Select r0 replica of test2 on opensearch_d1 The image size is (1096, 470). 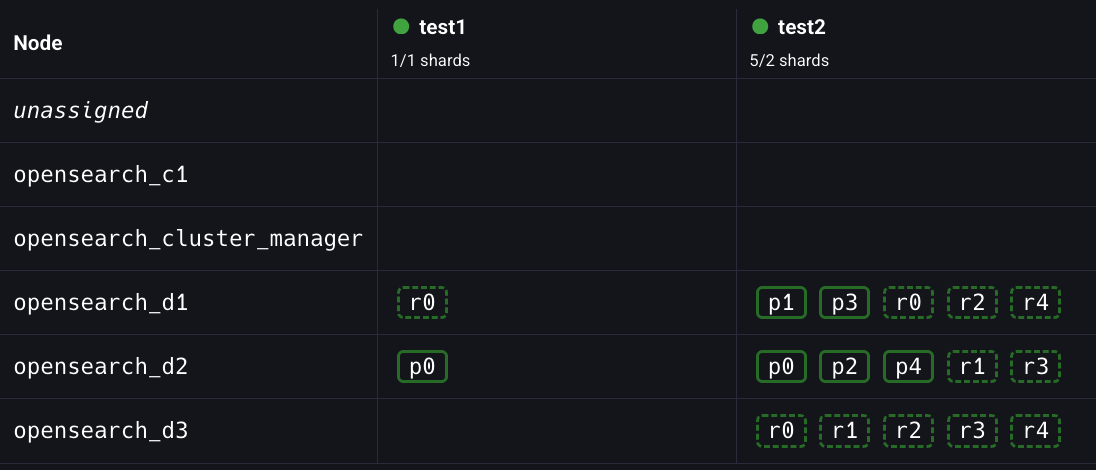pyautogui.click(x=908, y=302)
